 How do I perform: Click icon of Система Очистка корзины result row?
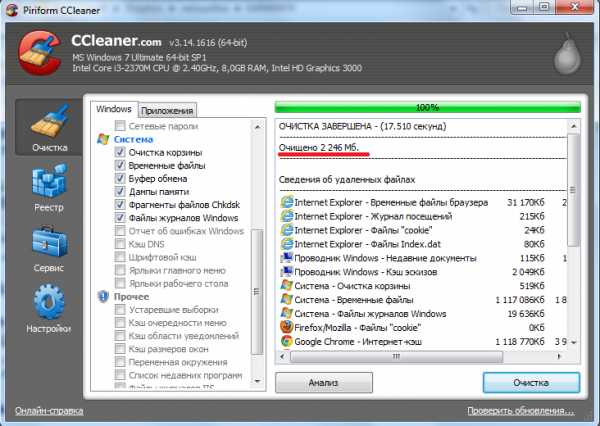pos(287,286)
